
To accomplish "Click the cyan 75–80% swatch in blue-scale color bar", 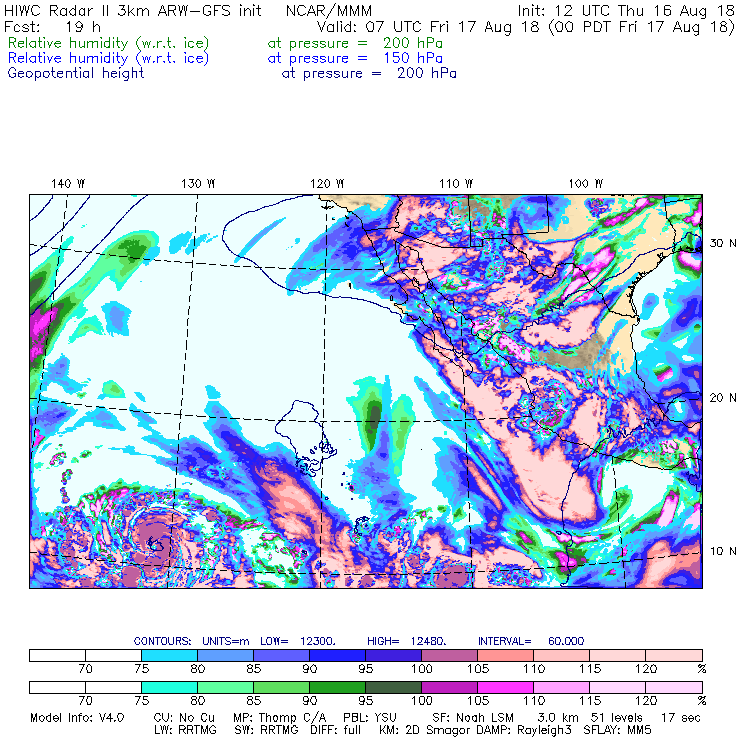I will click(x=169, y=655).
